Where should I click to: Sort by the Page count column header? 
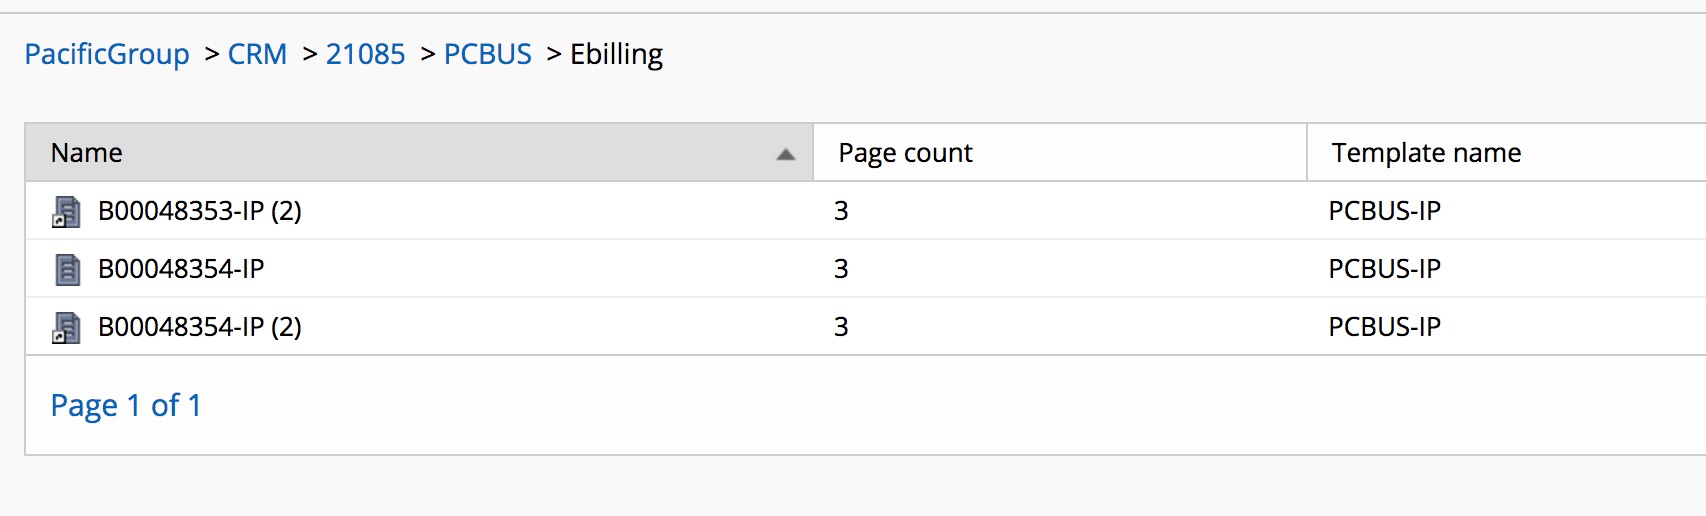905,153
